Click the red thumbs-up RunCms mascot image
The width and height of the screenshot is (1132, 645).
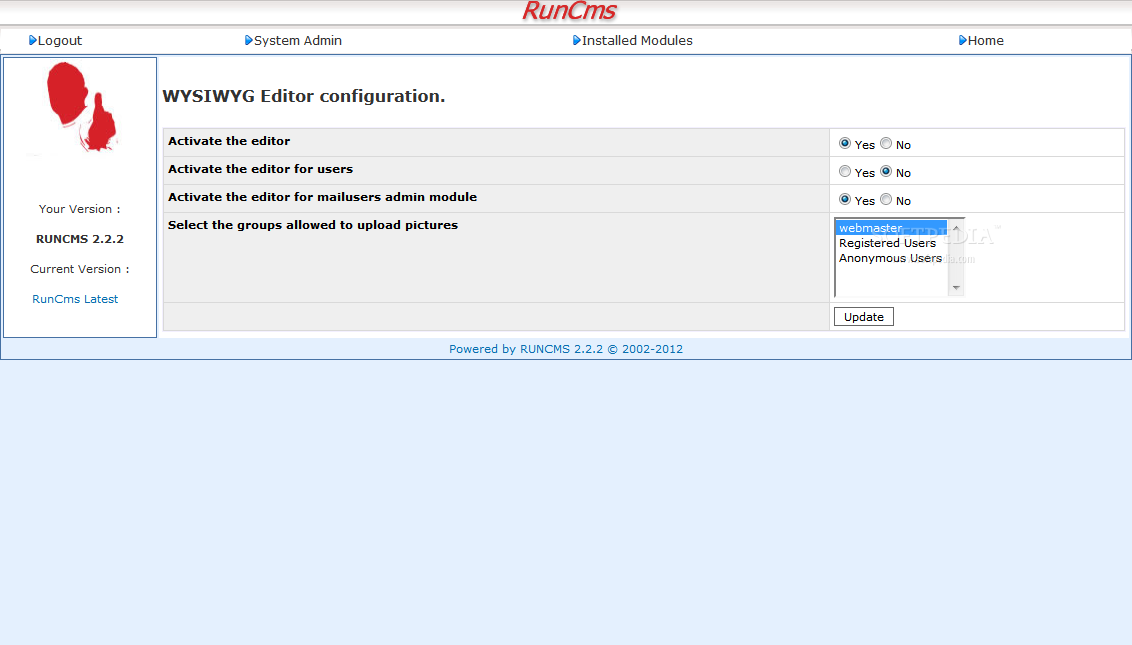pyautogui.click(x=80, y=107)
